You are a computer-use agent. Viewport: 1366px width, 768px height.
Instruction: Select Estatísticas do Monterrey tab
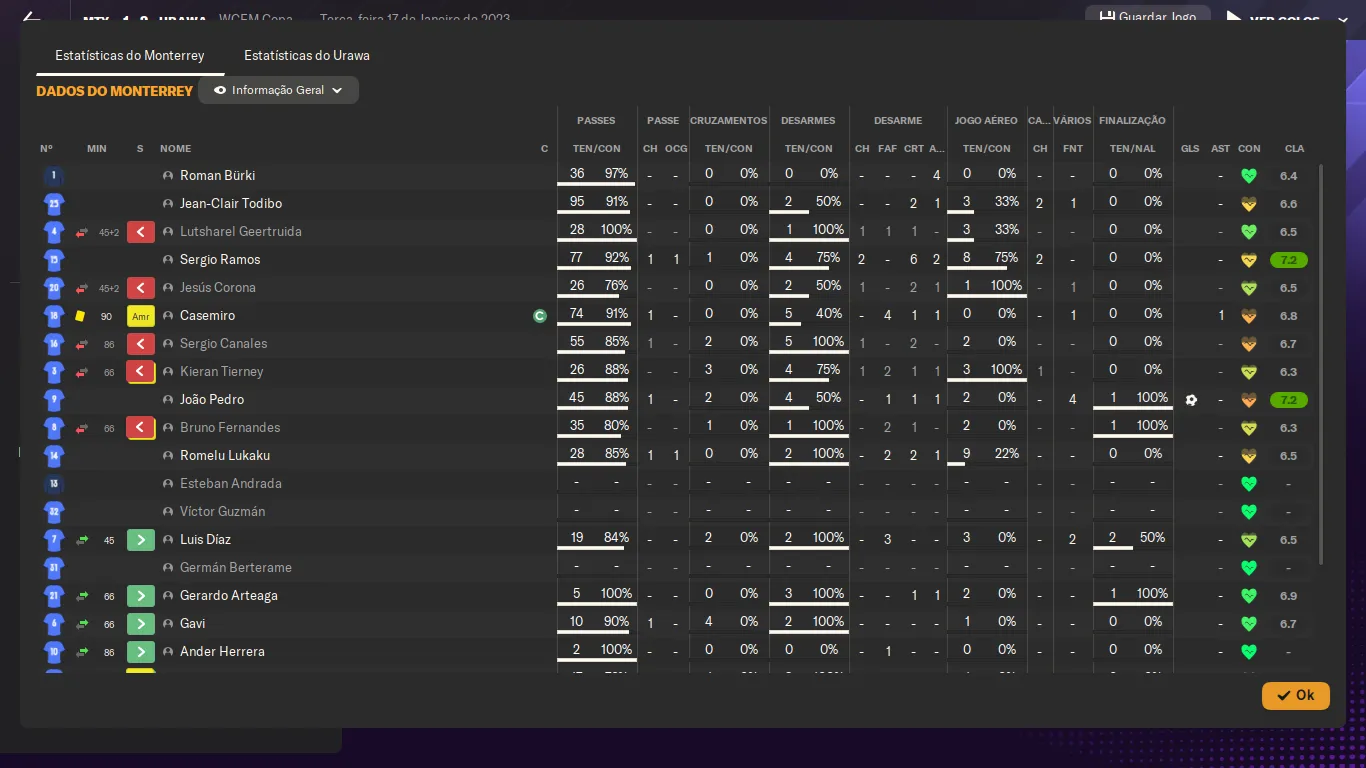tap(130, 55)
